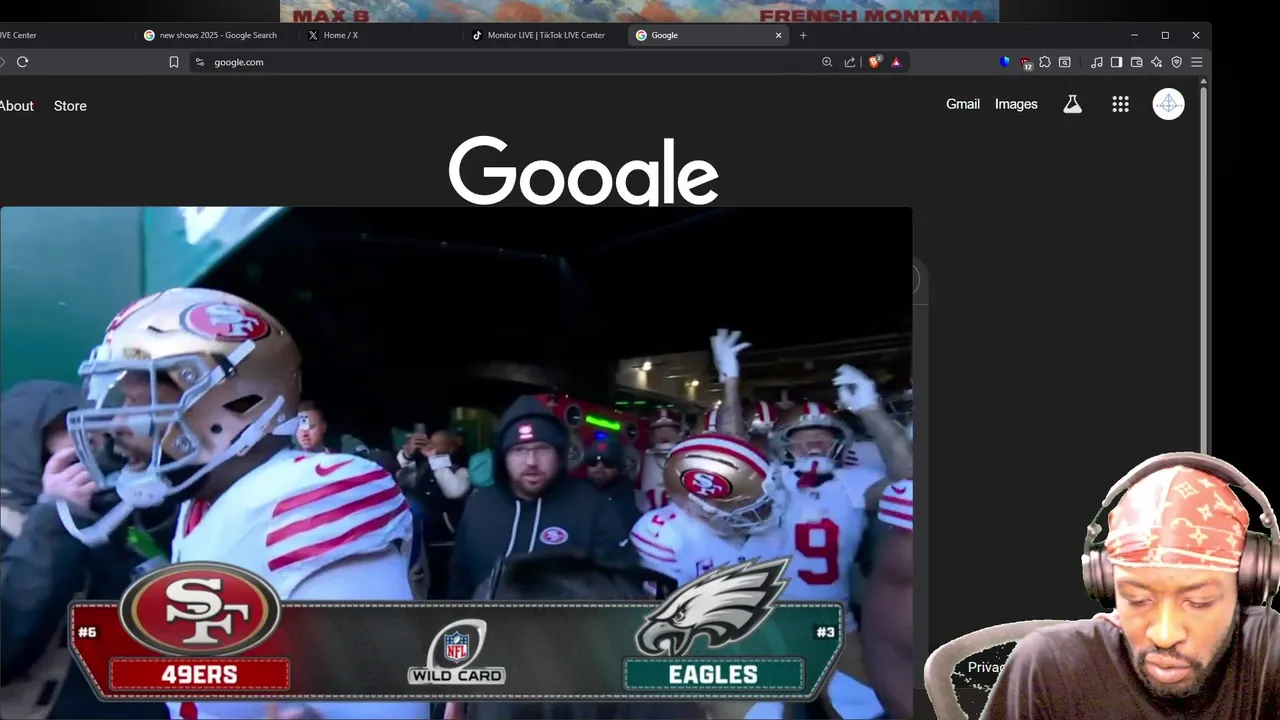Click the blue shield extension icon
The image size is (1280, 720).
point(1005,62)
